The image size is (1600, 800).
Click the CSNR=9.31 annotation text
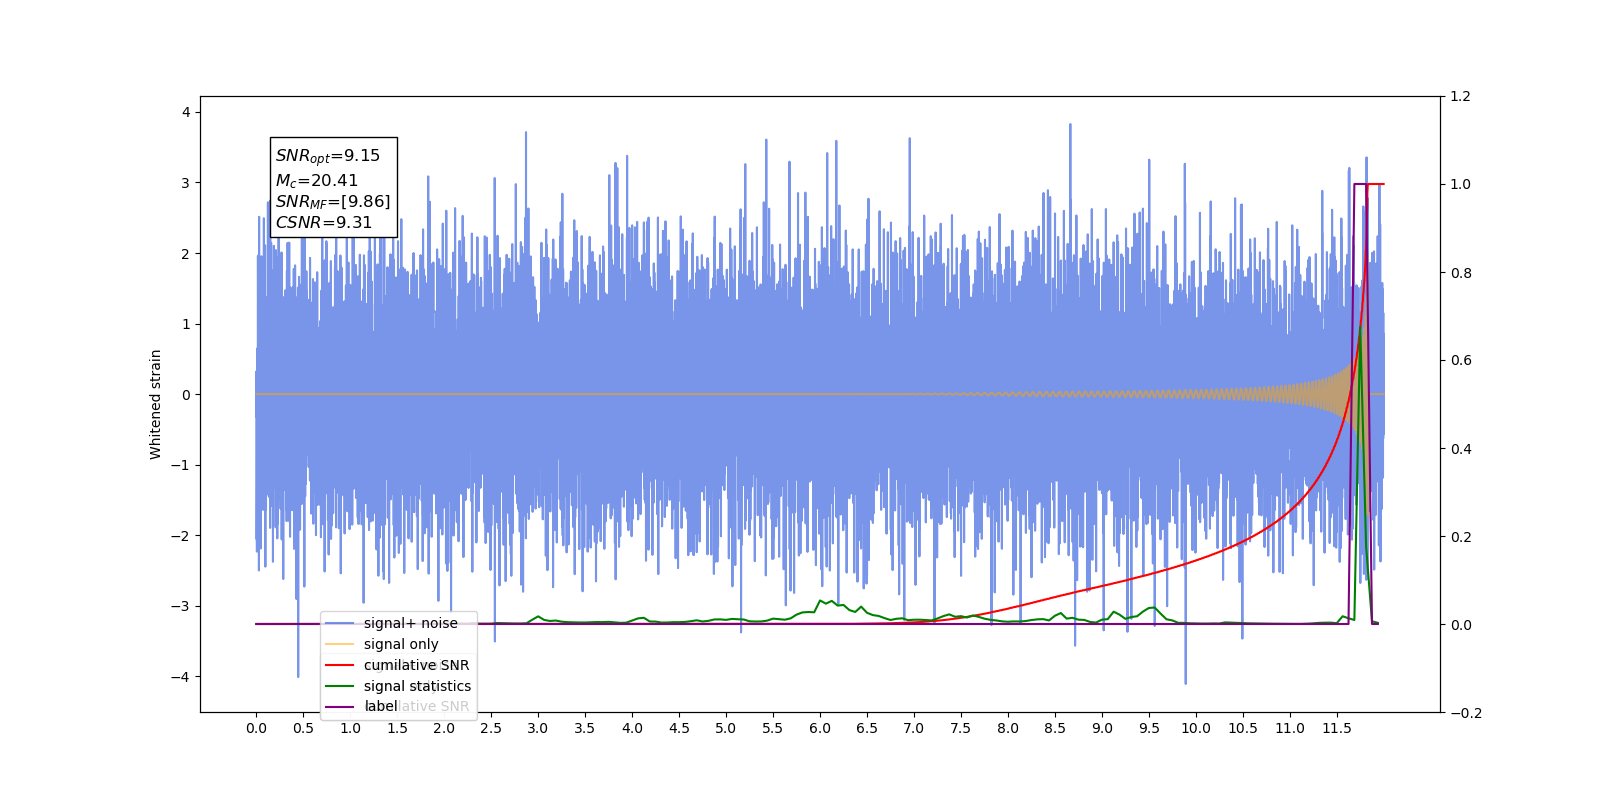click(324, 223)
